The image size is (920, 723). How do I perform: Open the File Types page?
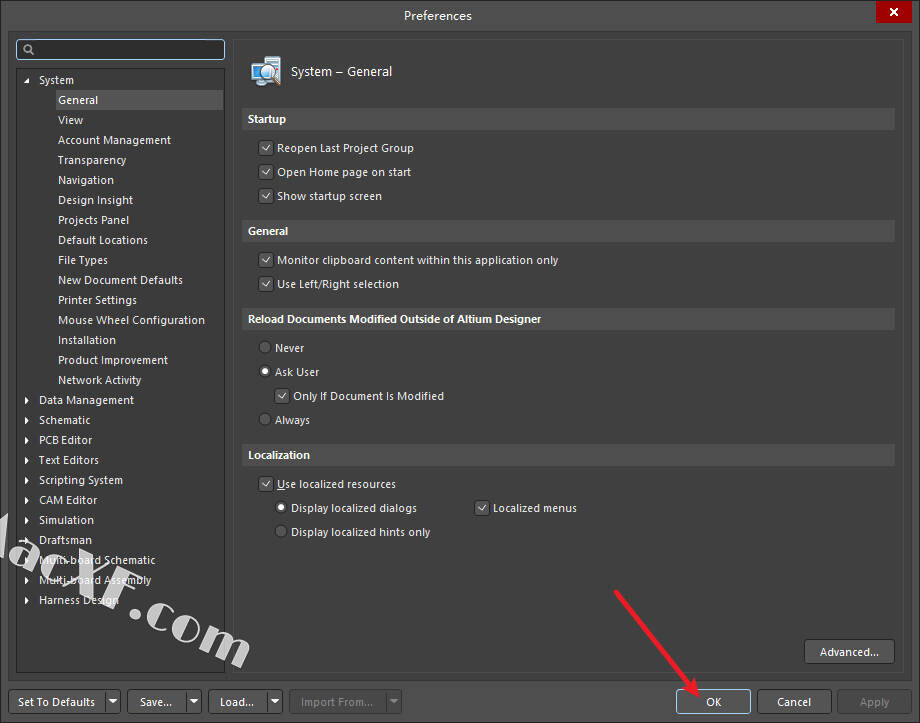[83, 259]
